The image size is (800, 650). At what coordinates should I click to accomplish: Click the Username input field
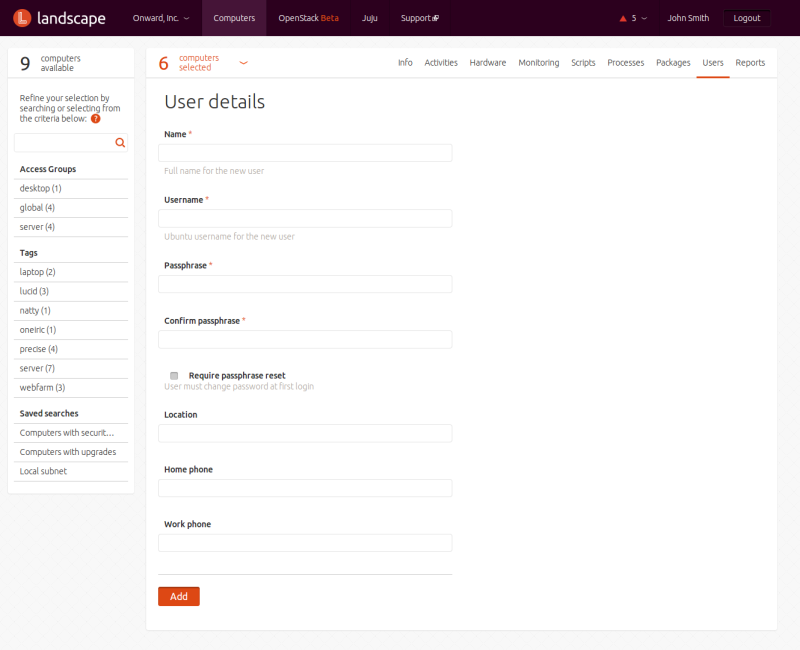coord(305,218)
